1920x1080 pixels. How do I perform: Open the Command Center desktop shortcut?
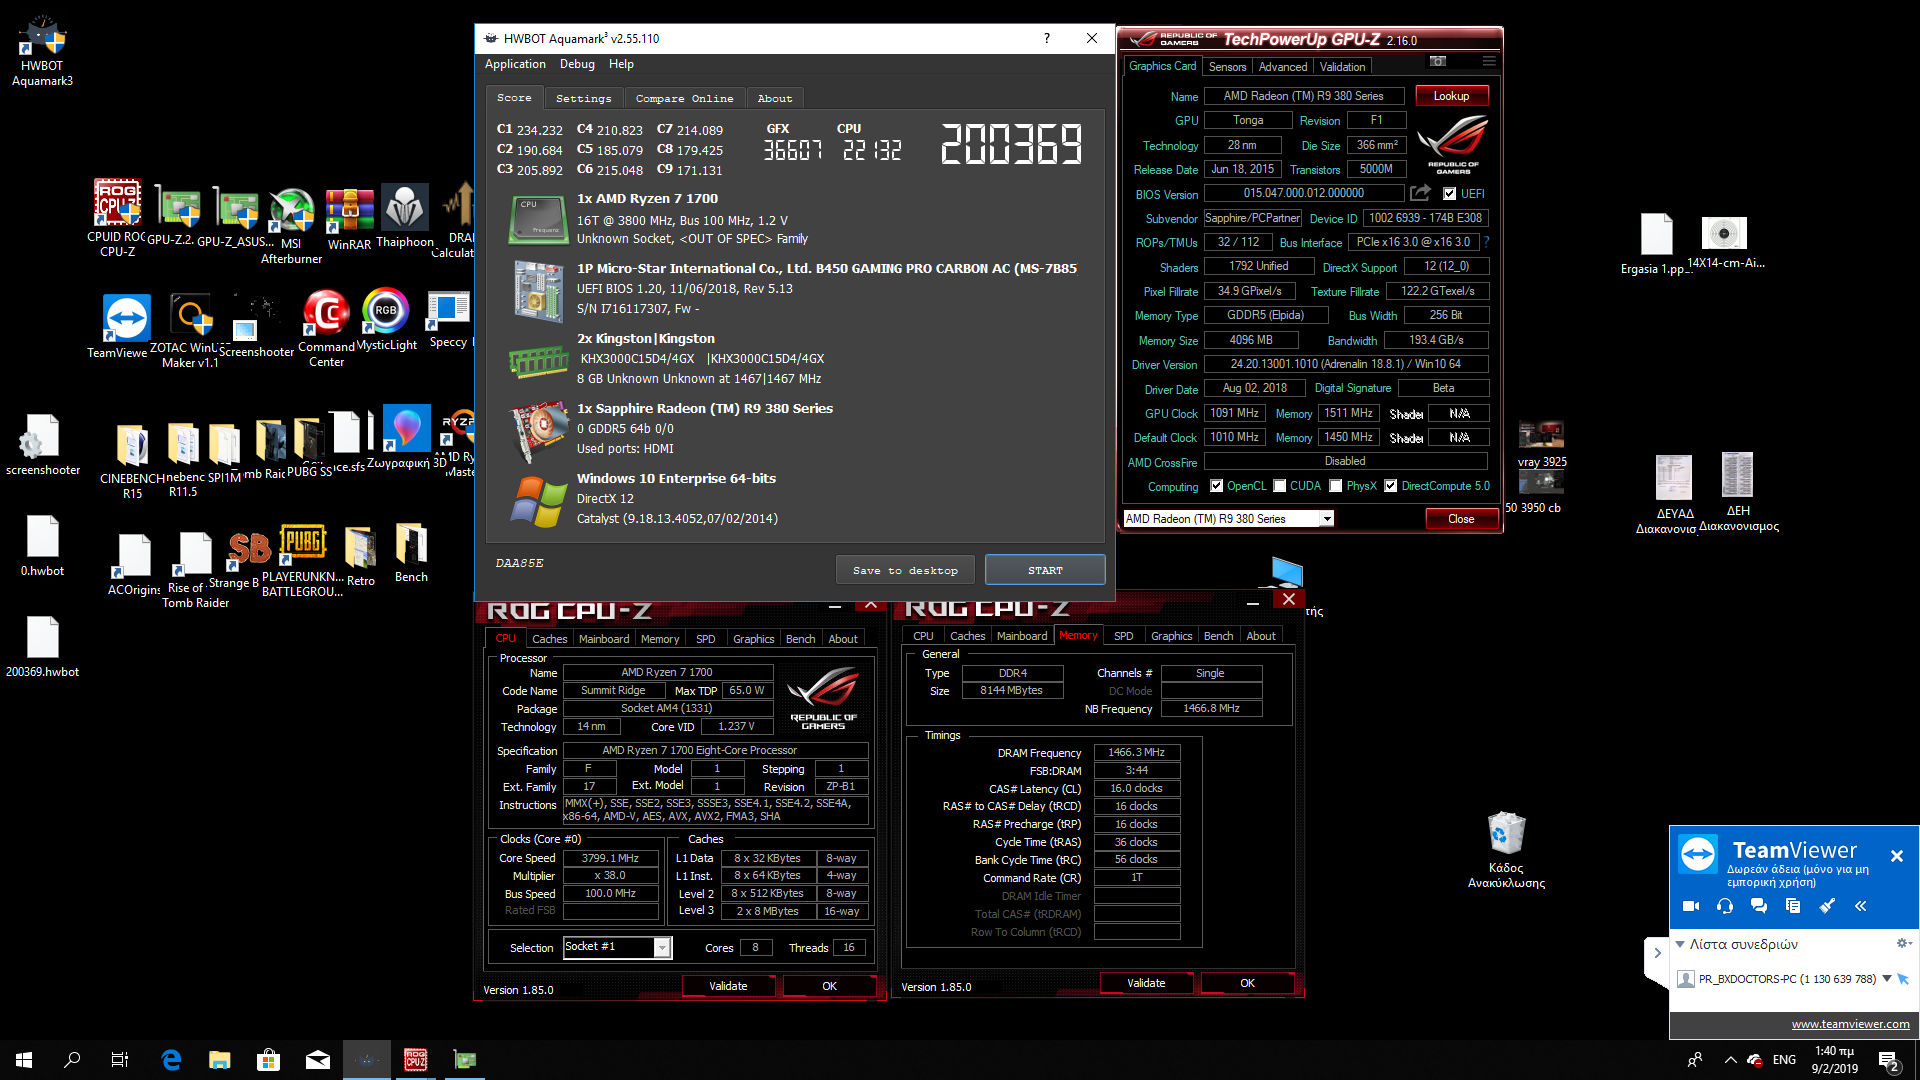point(326,328)
